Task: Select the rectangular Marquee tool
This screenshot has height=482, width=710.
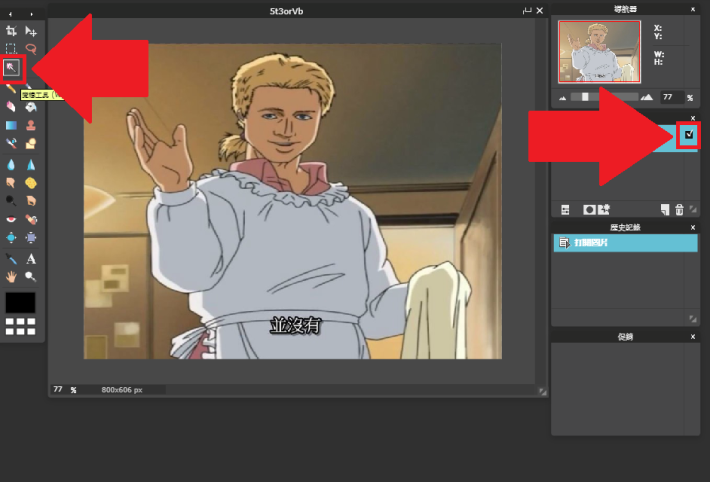Action: [11, 48]
